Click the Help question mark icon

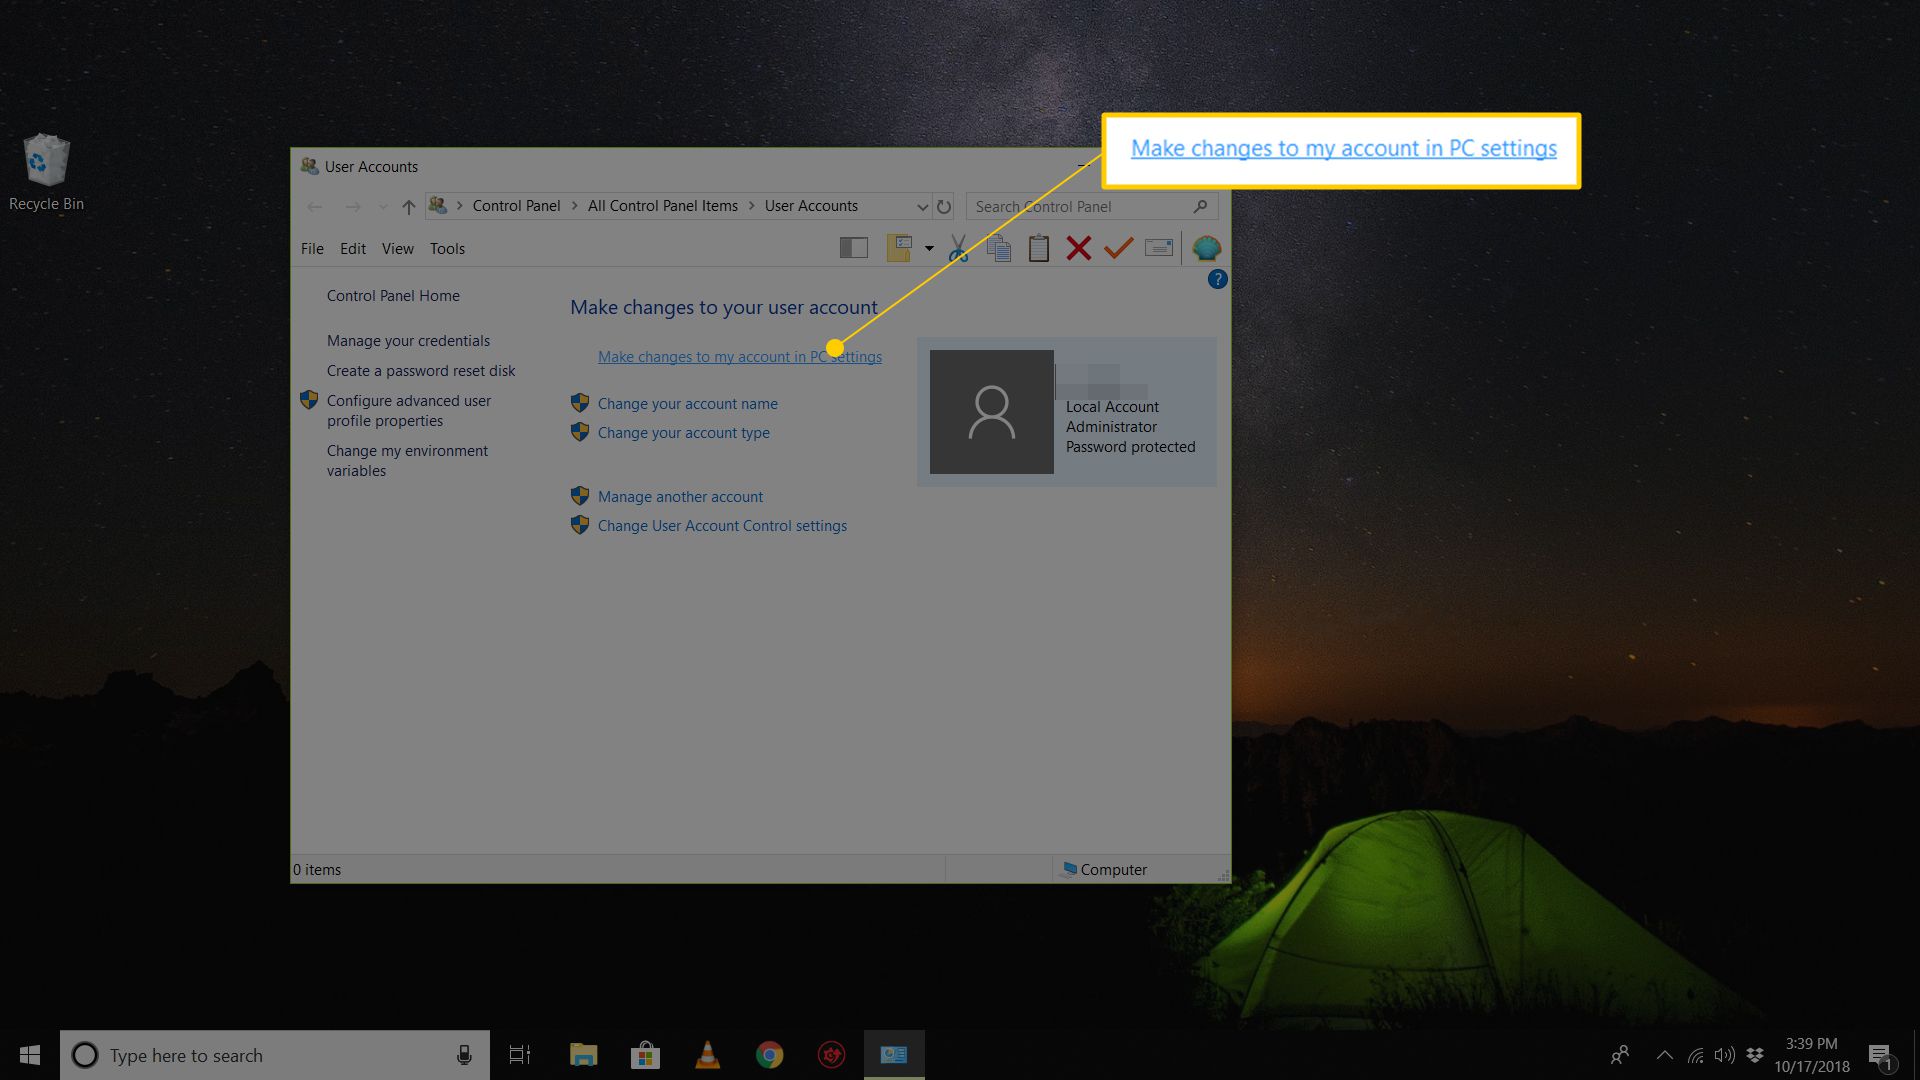tap(1217, 278)
